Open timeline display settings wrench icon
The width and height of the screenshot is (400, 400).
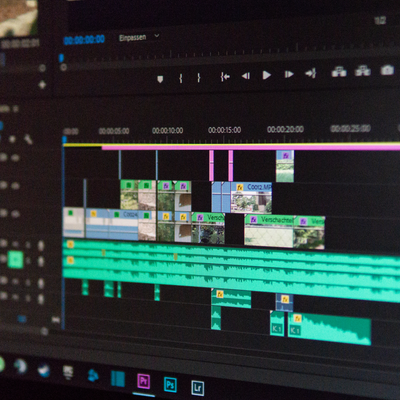pos(28,139)
